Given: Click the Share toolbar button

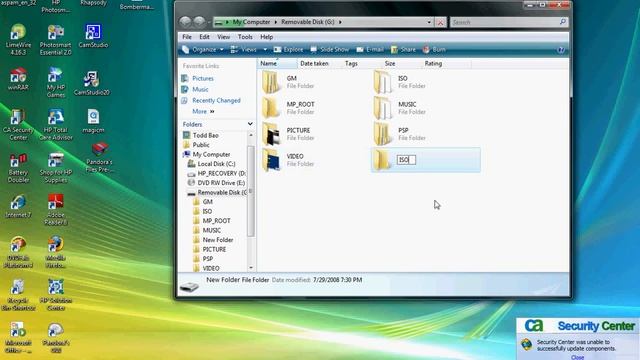Looking at the screenshot, I should (x=403, y=49).
